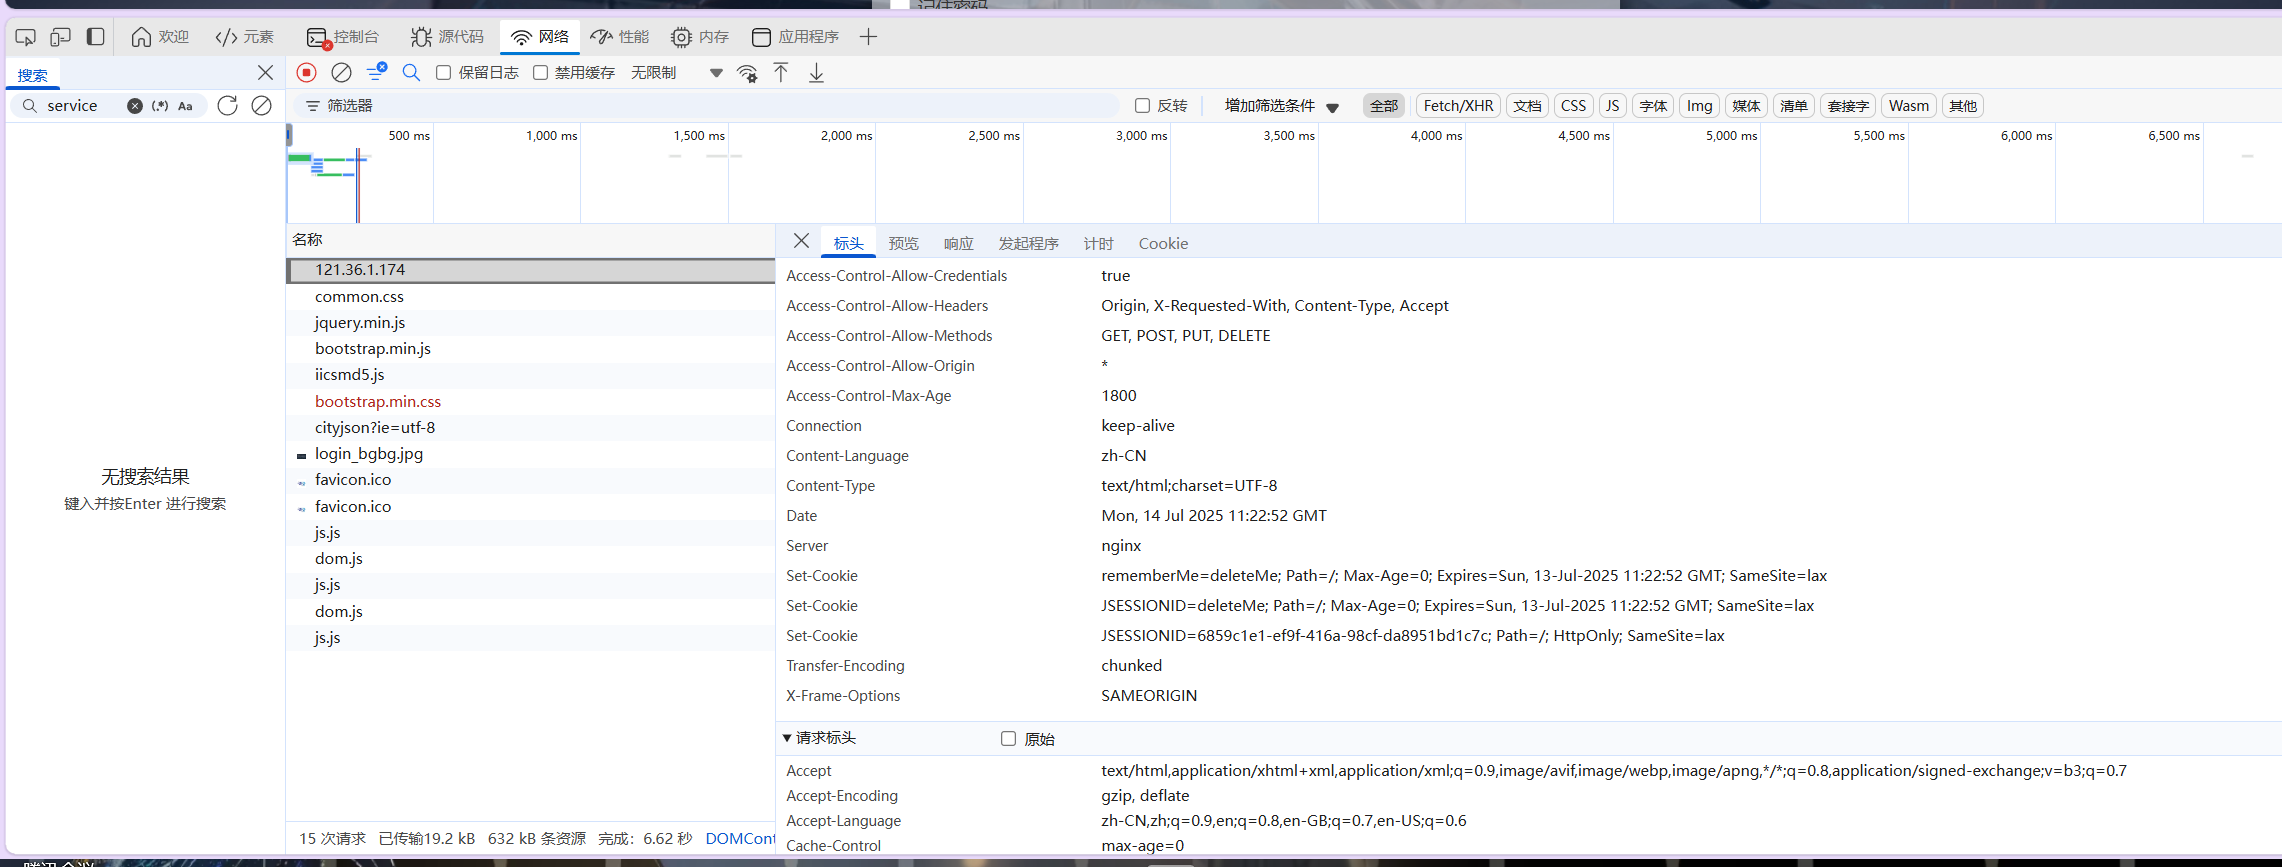Filter by 套接字 (WebSocket) type

(1847, 106)
